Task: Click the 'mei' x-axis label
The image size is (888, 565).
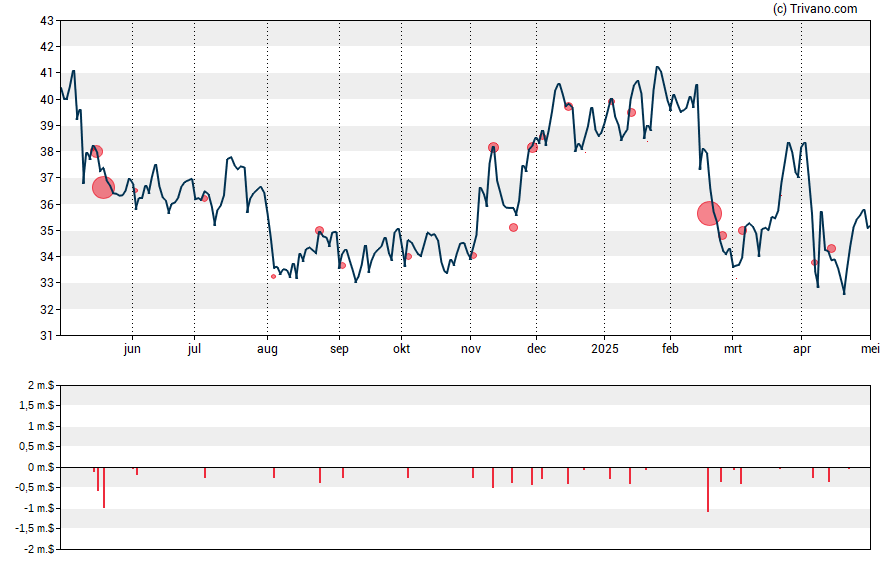Action: 870,349
